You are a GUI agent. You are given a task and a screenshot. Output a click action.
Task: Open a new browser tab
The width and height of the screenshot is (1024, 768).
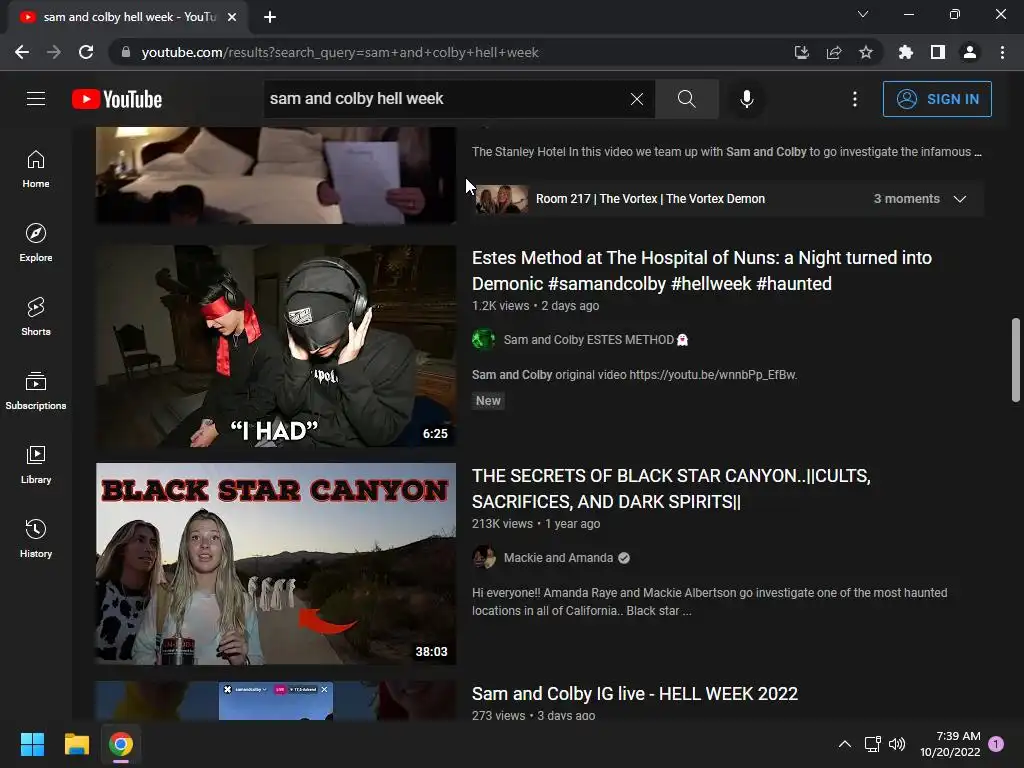[270, 17]
